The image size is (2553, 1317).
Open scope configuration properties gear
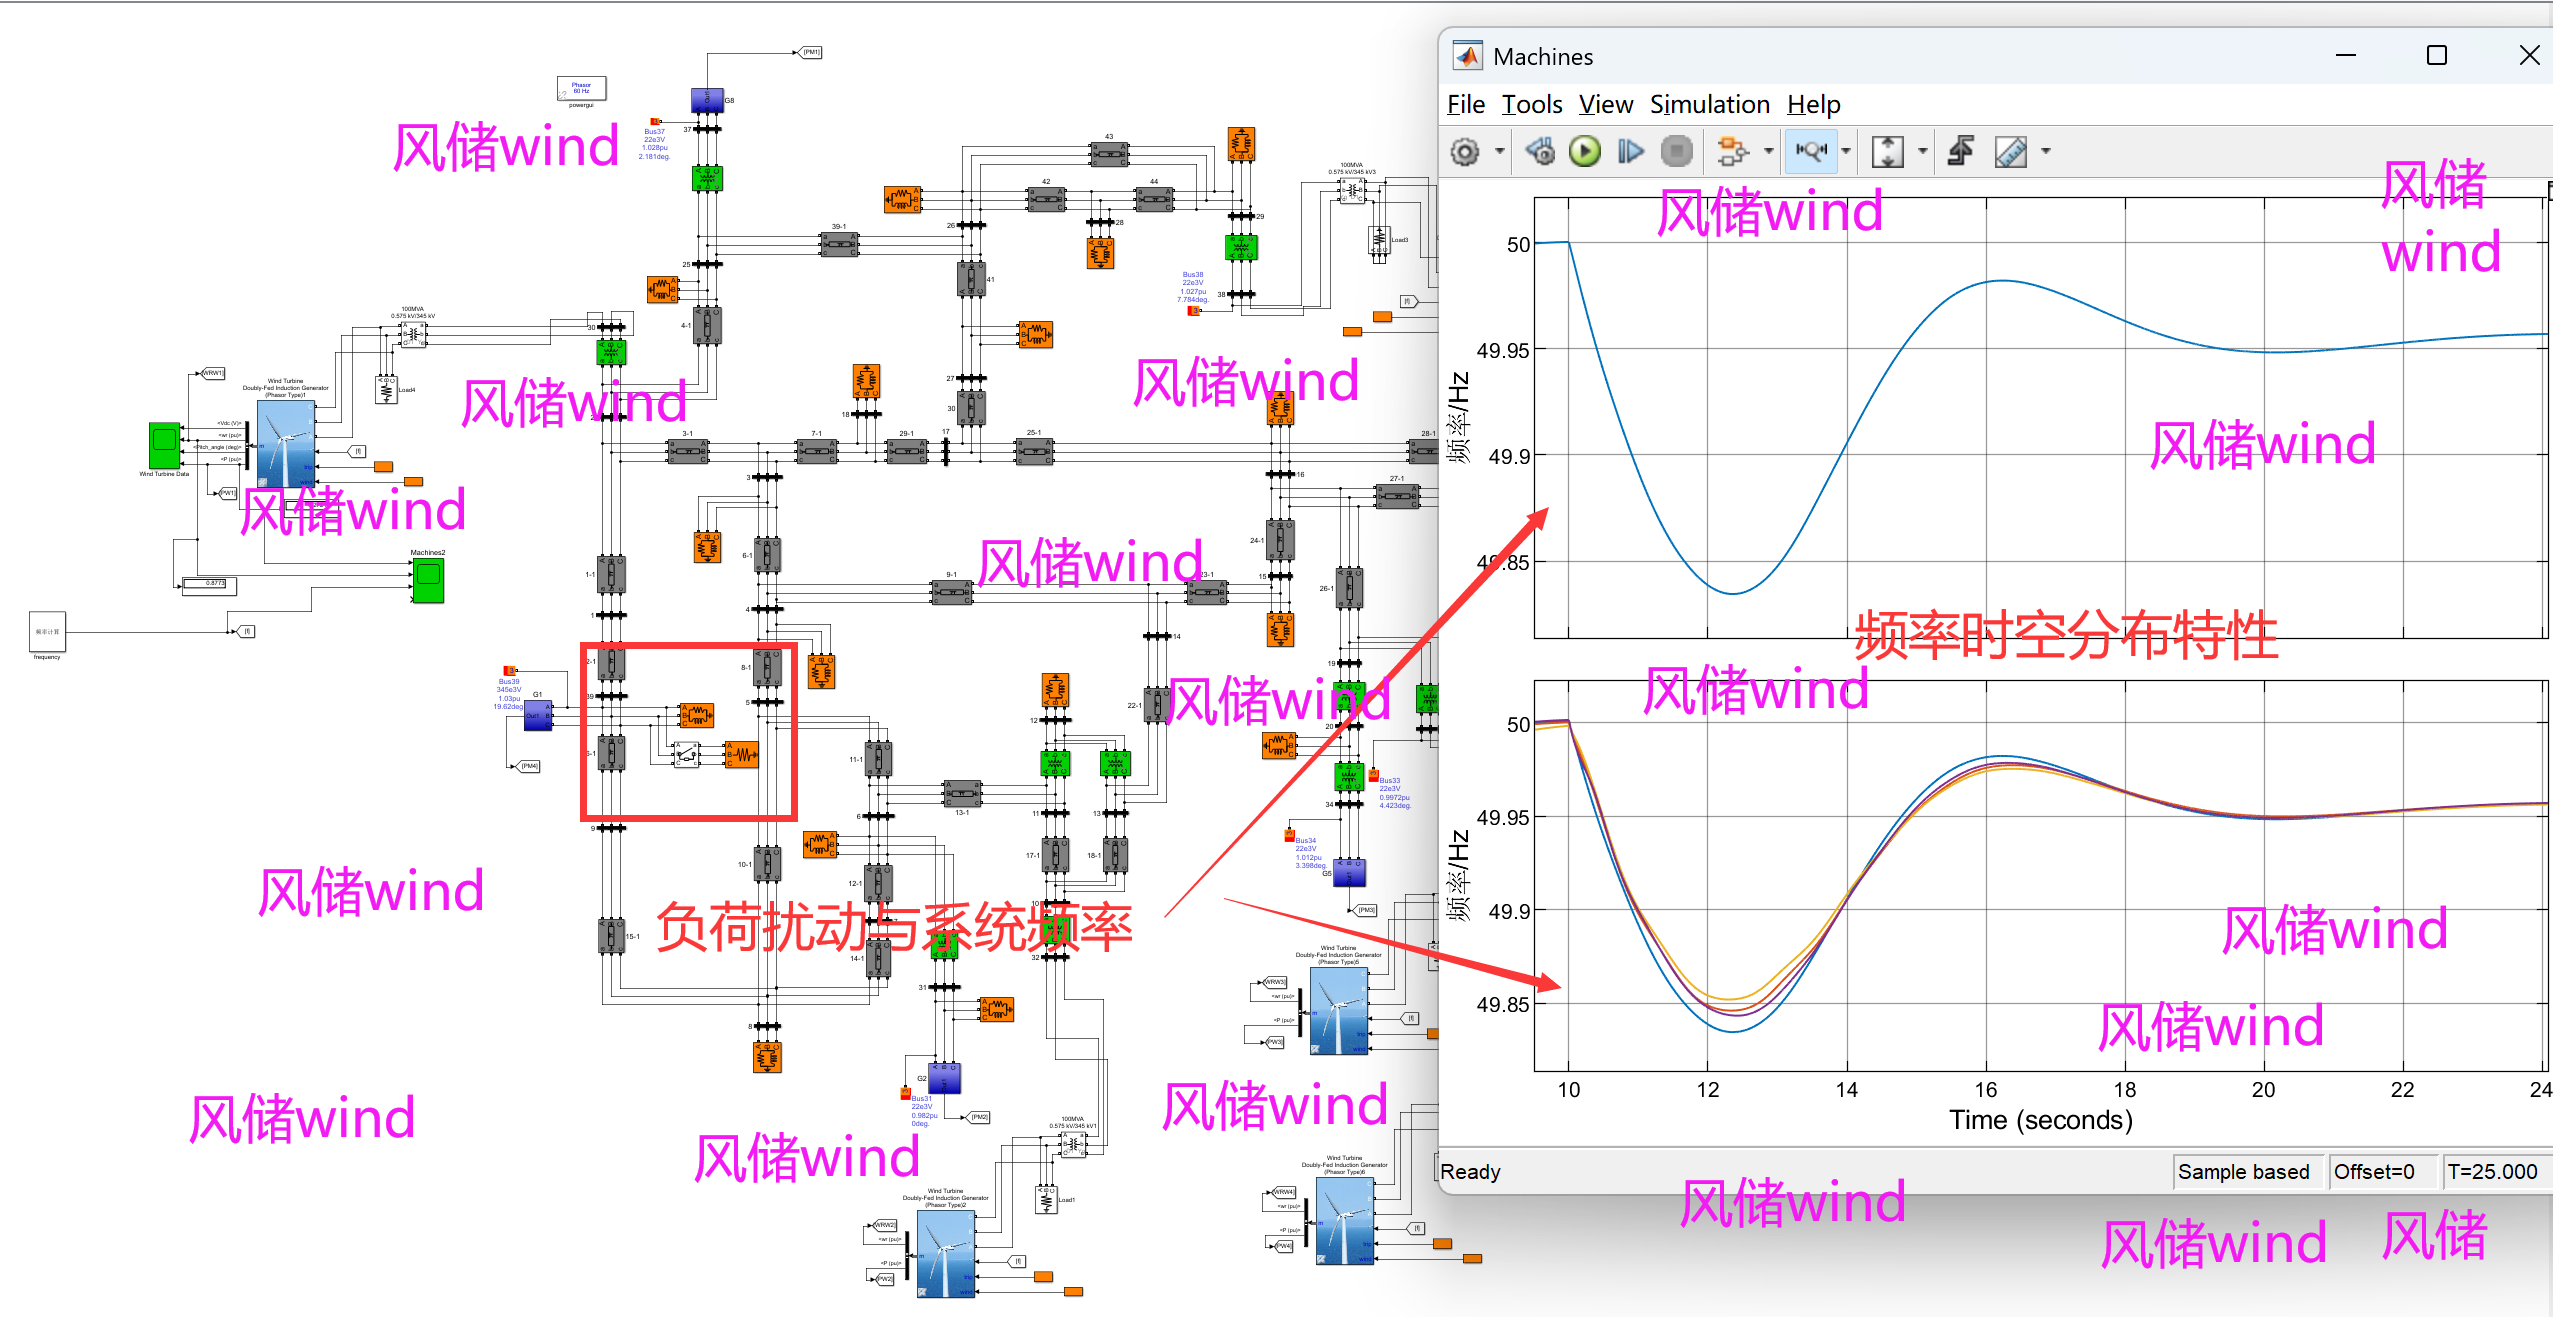click(x=1465, y=152)
